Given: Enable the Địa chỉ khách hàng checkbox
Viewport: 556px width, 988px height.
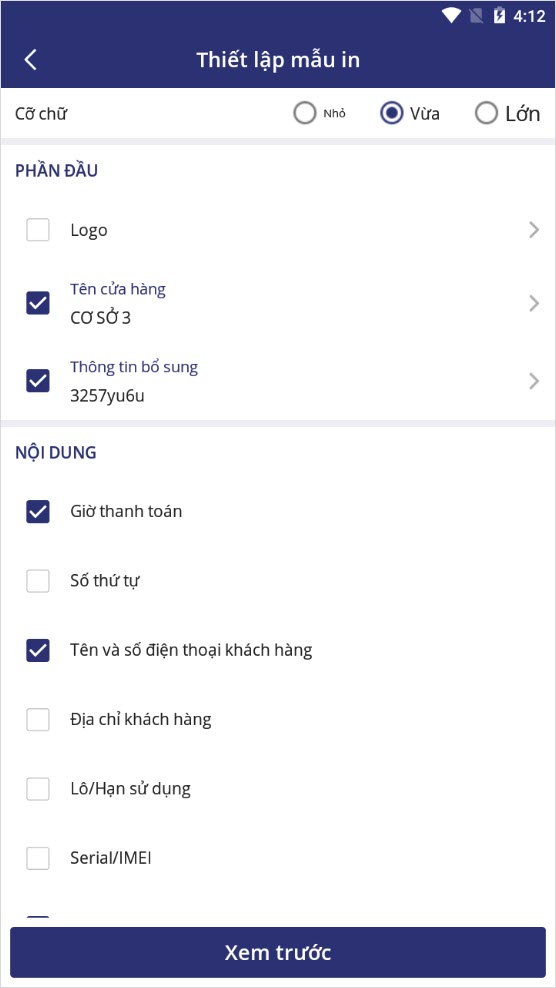Looking at the screenshot, I should [x=38, y=720].
